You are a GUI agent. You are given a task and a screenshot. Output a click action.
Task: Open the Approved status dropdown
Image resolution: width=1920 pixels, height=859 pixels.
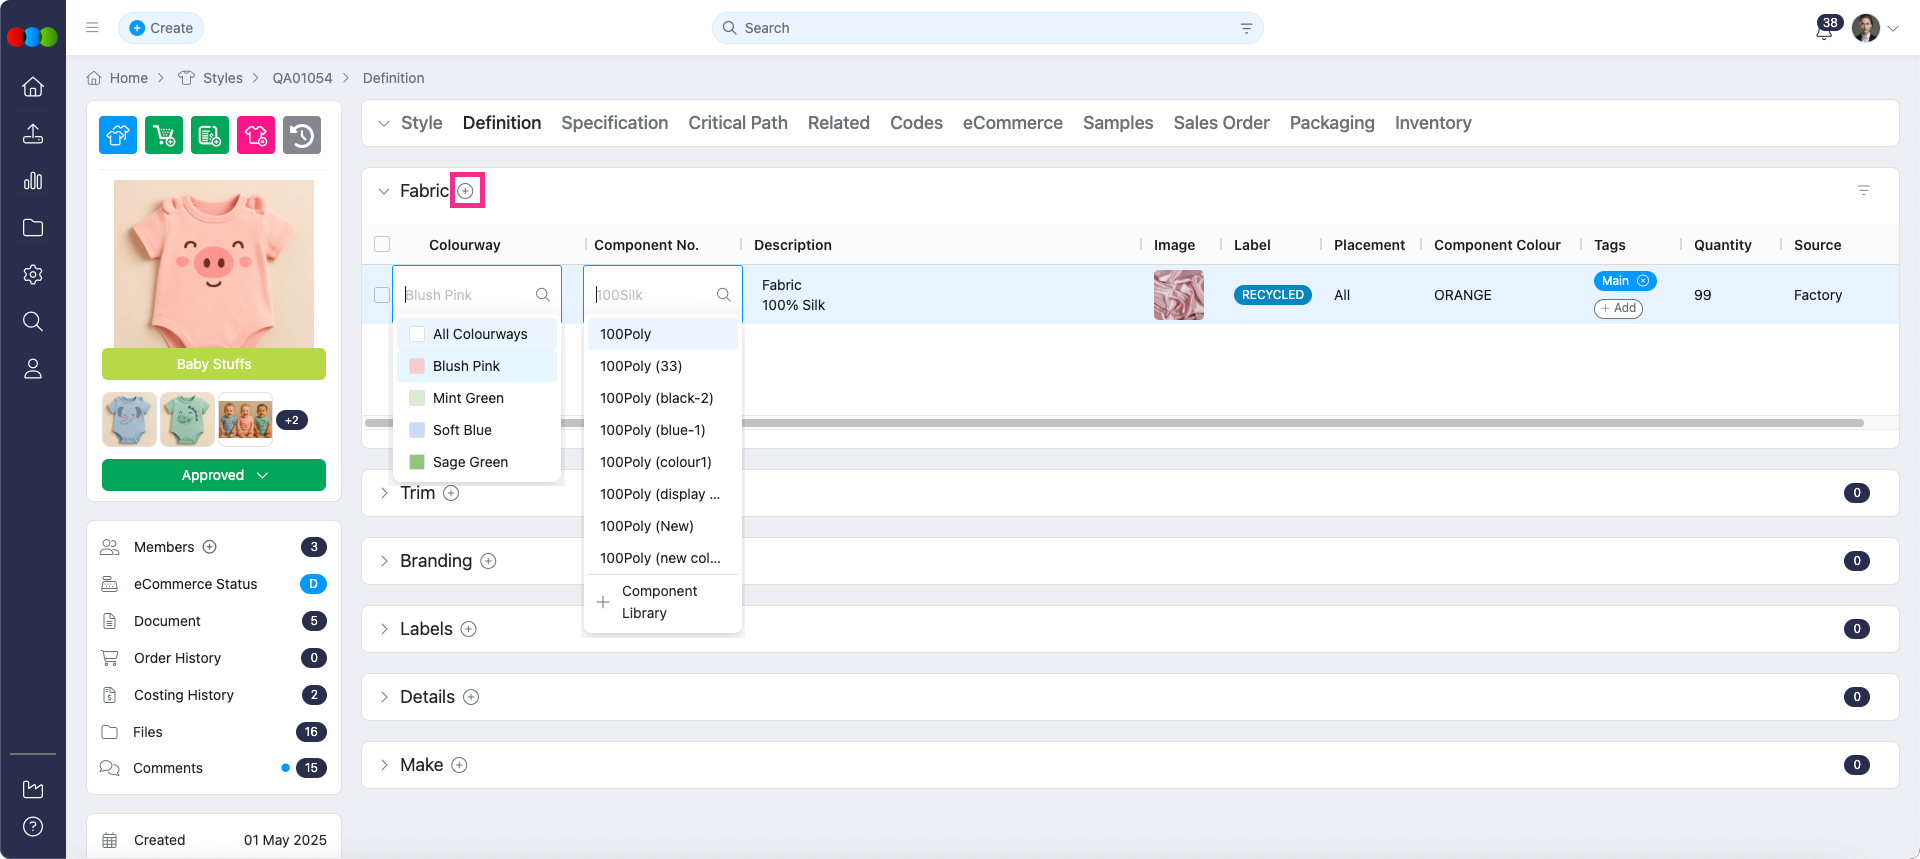pos(214,475)
